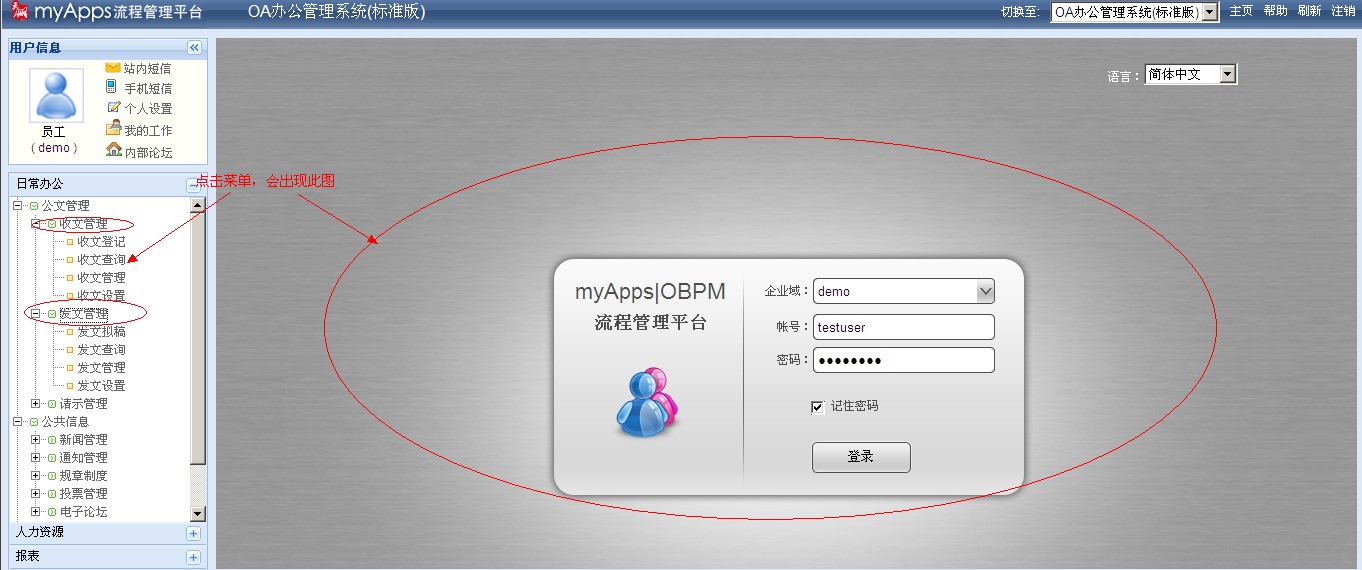Click 主页 in the top bar
1362x570 pixels.
(1241, 11)
